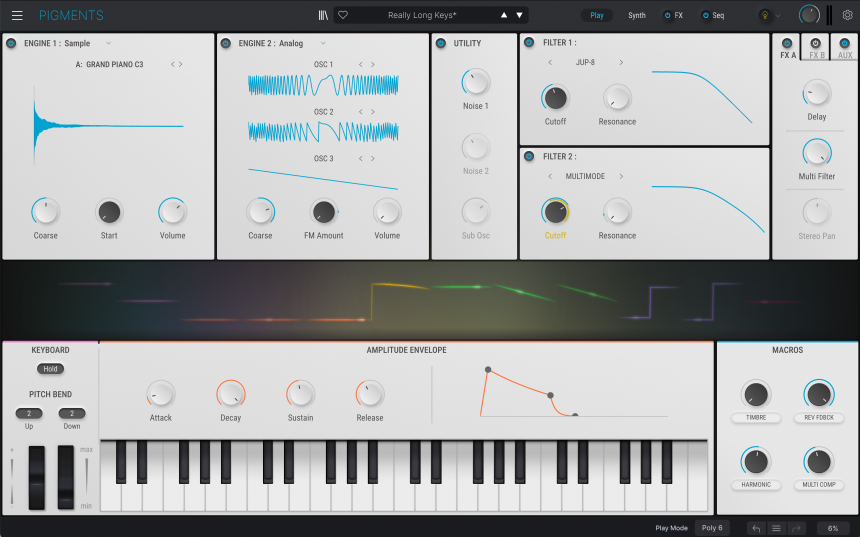Switch to Synth view tab

(636, 15)
